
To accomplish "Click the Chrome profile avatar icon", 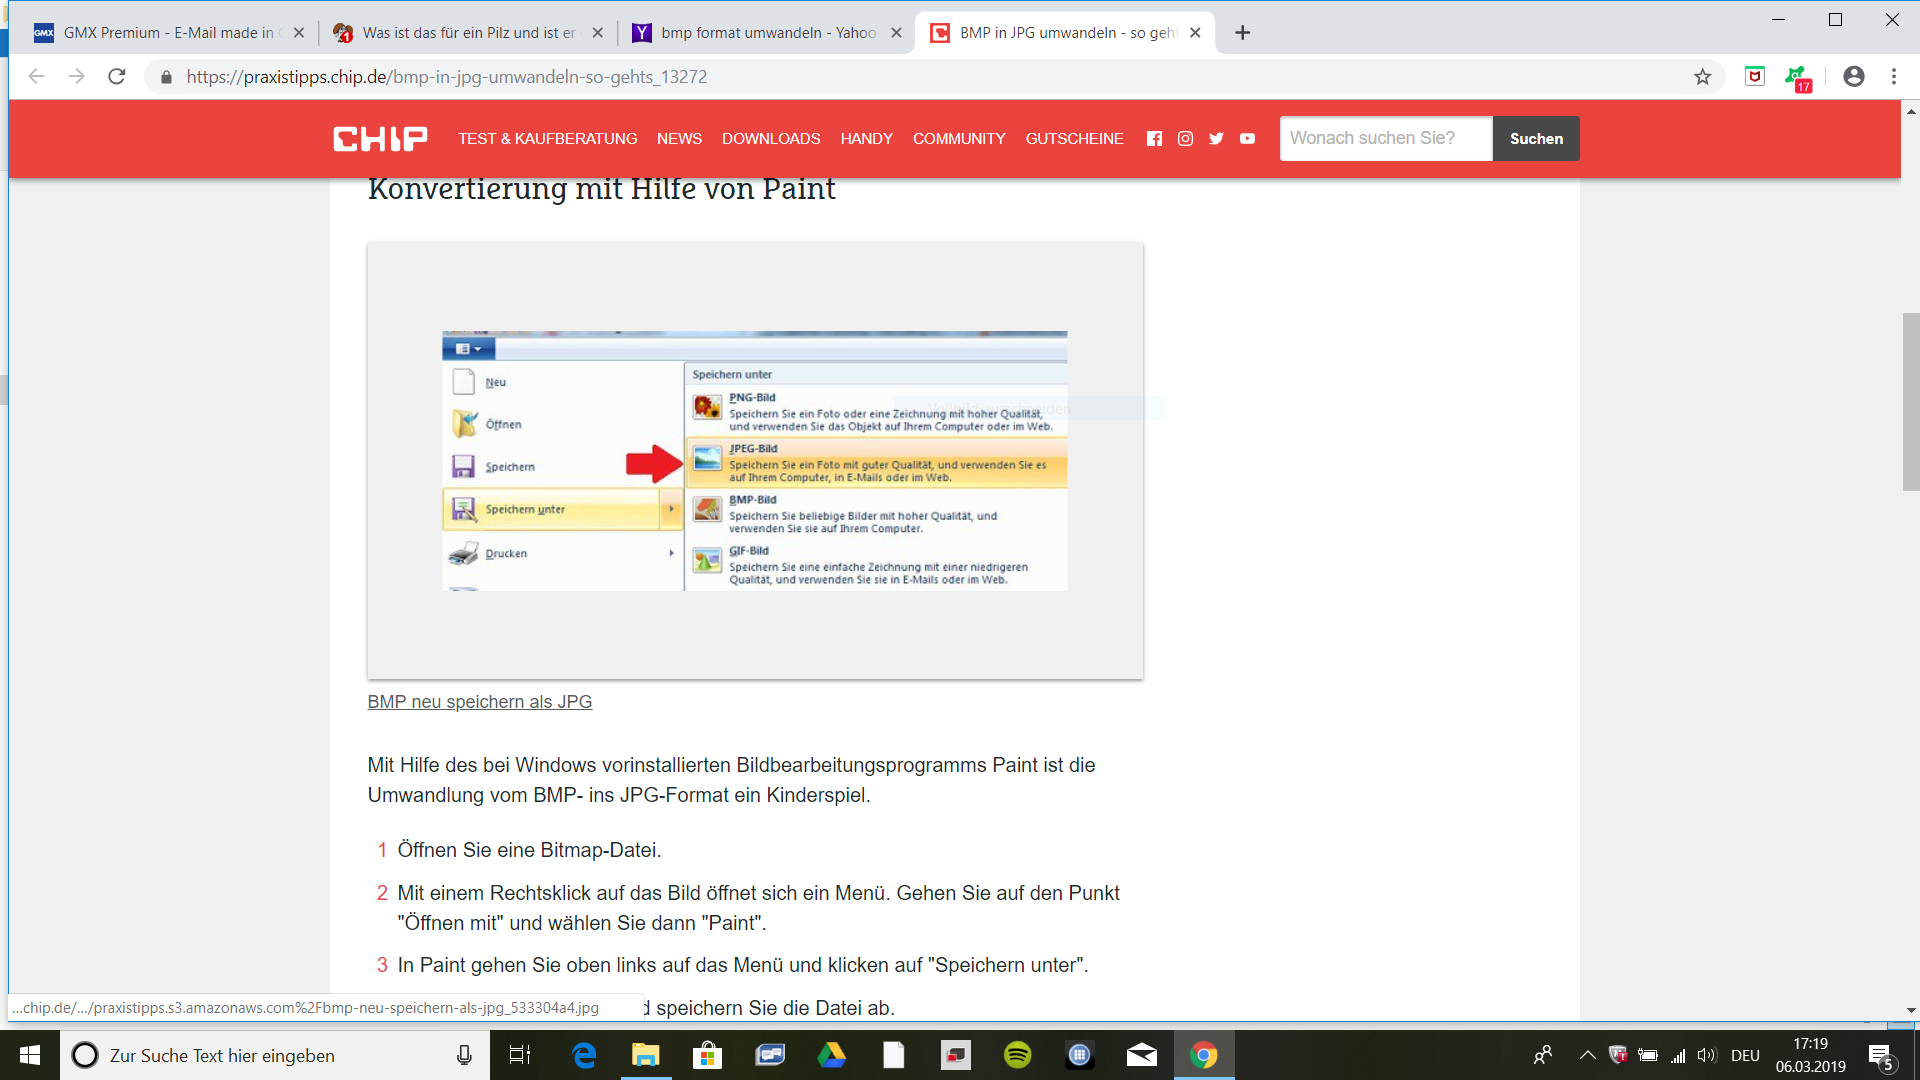I will pyautogui.click(x=1853, y=77).
